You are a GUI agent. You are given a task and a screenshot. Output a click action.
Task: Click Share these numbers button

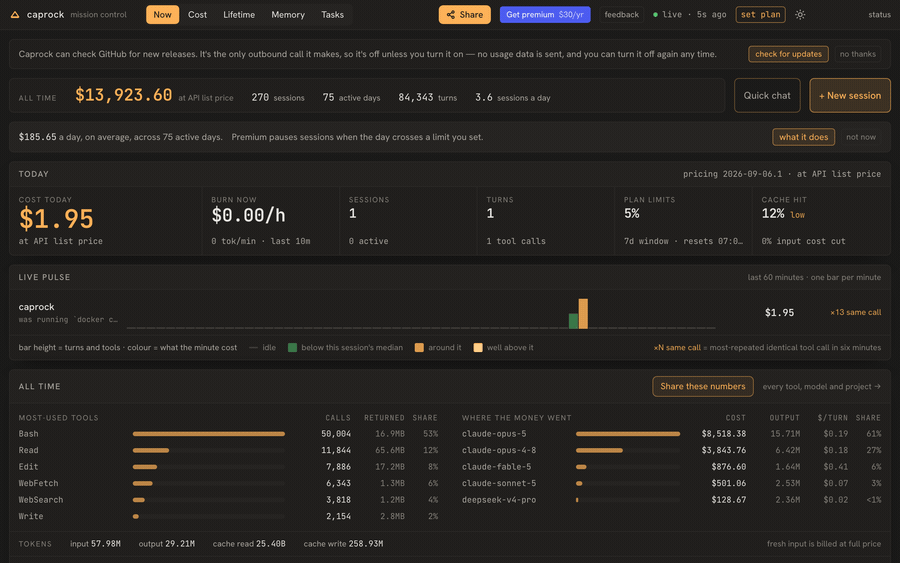coord(703,386)
